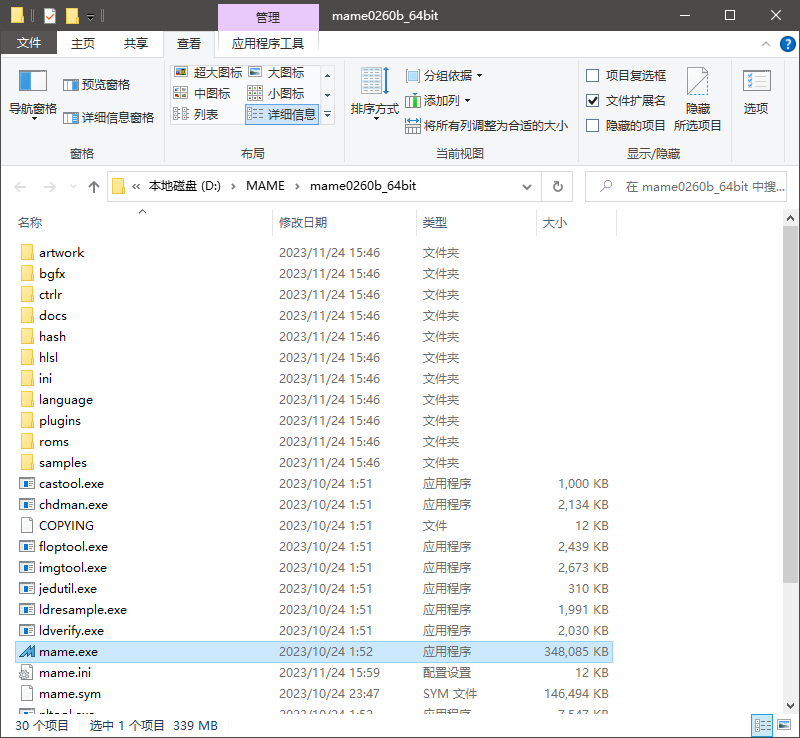
Task: Open the recent locations dropdown arrow
Action: point(73,187)
